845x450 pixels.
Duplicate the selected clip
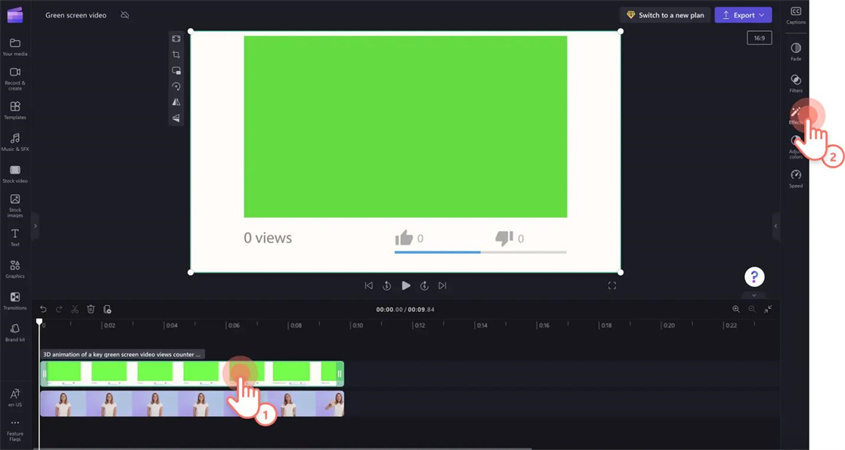pyautogui.click(x=107, y=309)
